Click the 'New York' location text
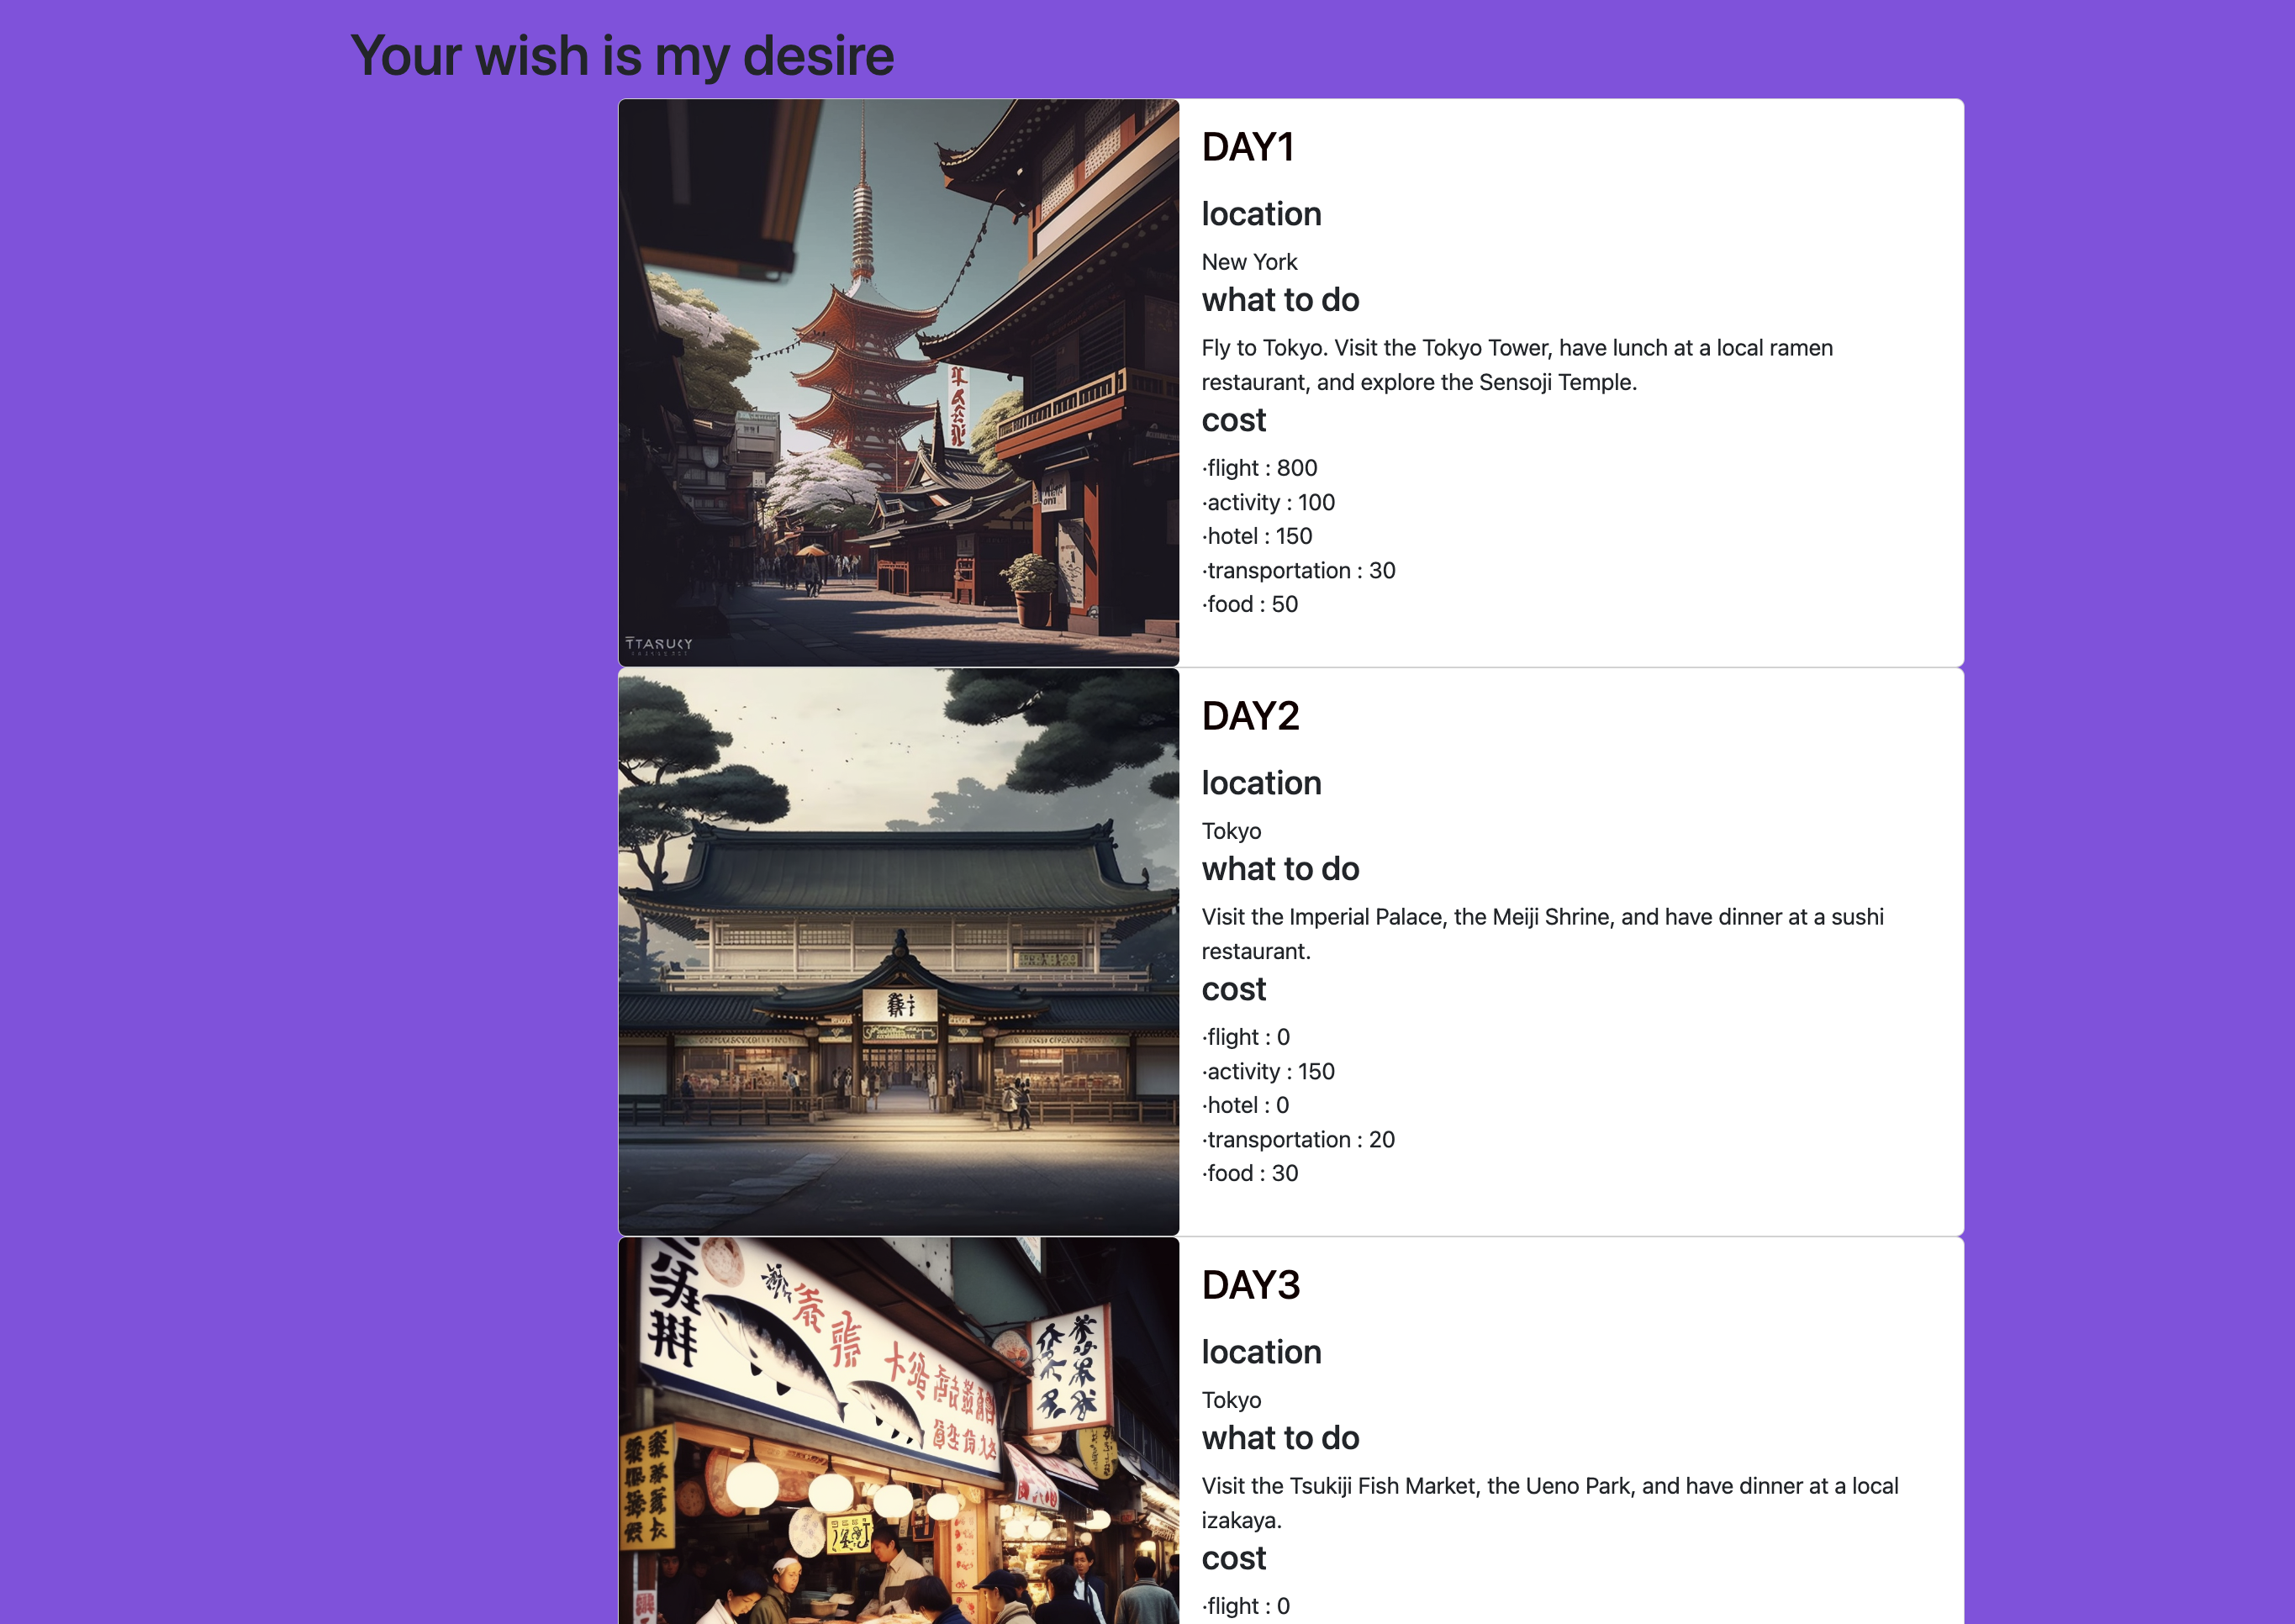Viewport: 2295px width, 1624px height. point(1249,262)
